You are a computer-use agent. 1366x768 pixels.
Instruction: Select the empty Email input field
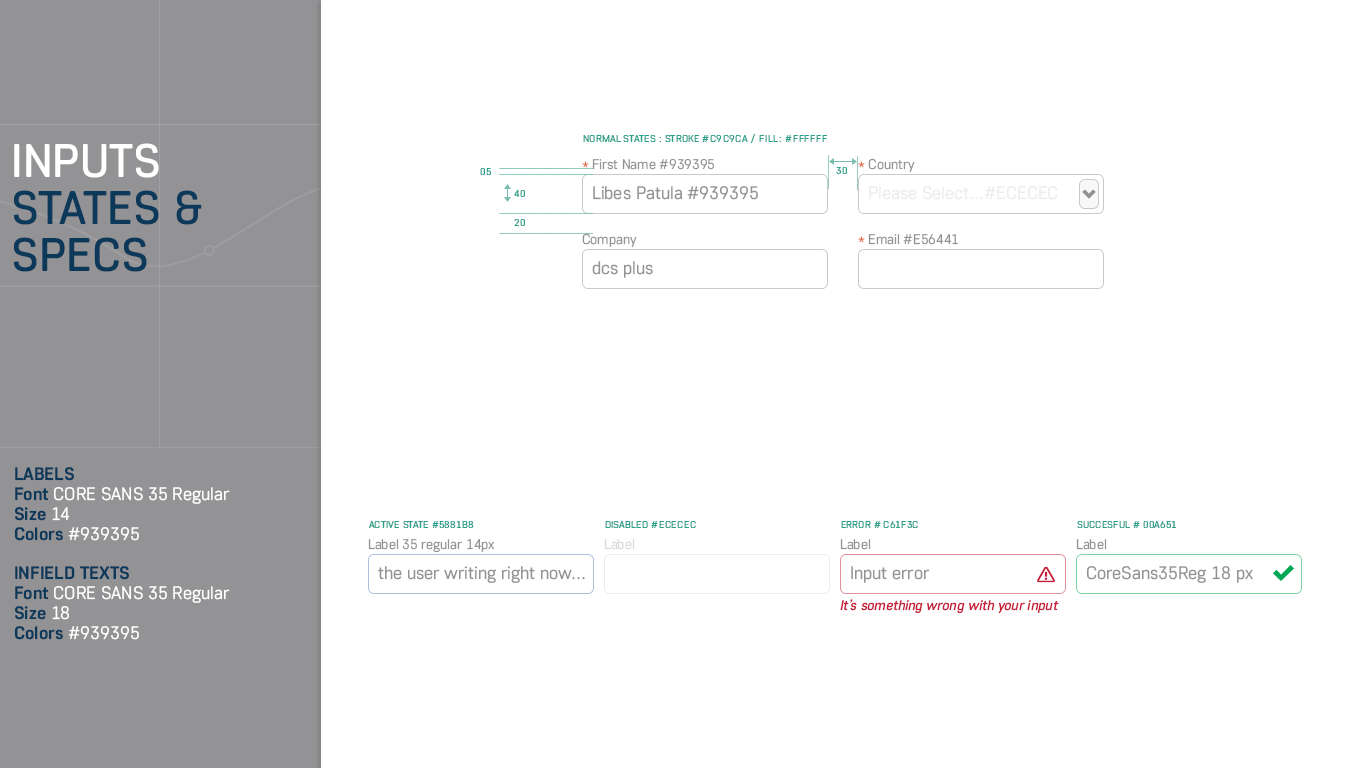980,269
